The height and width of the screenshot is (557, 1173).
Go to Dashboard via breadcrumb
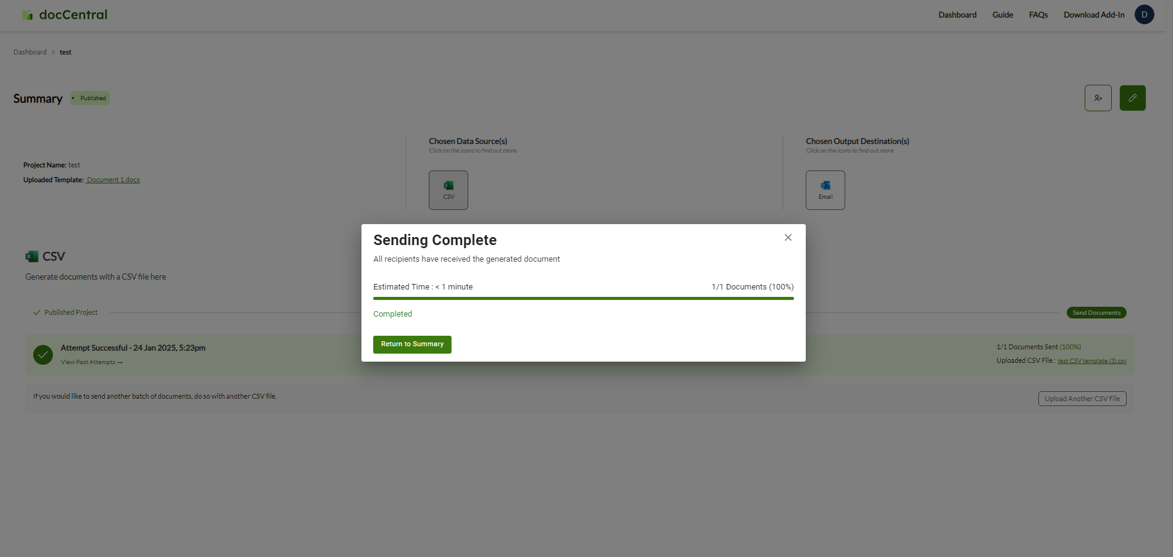point(30,52)
